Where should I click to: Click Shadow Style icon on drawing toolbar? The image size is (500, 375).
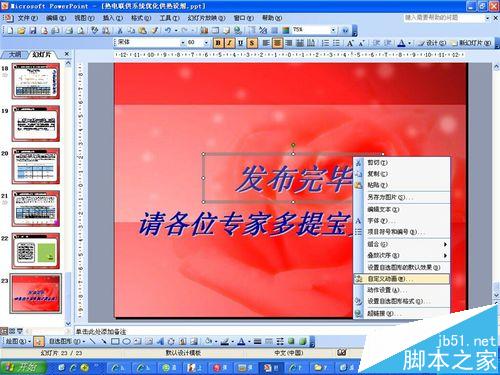click(291, 341)
